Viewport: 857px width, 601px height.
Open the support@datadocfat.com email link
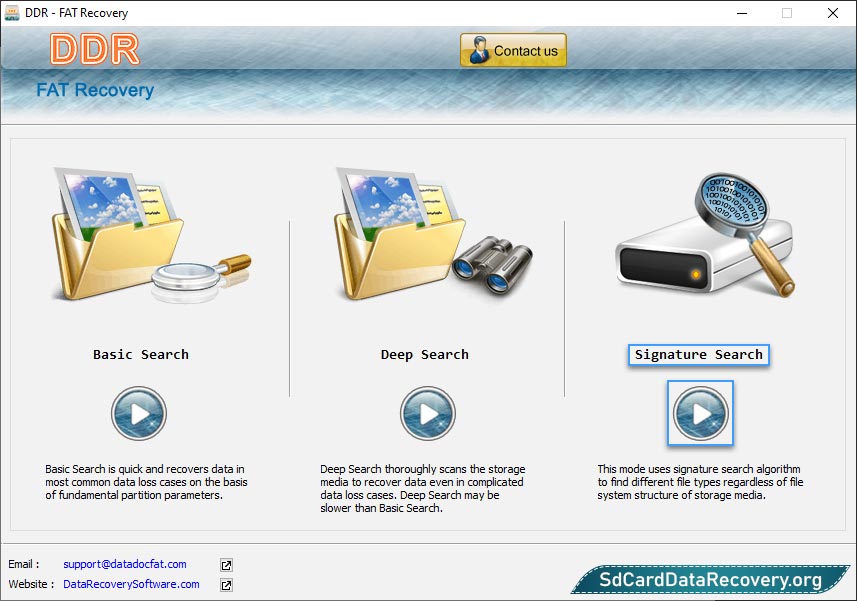(x=124, y=564)
